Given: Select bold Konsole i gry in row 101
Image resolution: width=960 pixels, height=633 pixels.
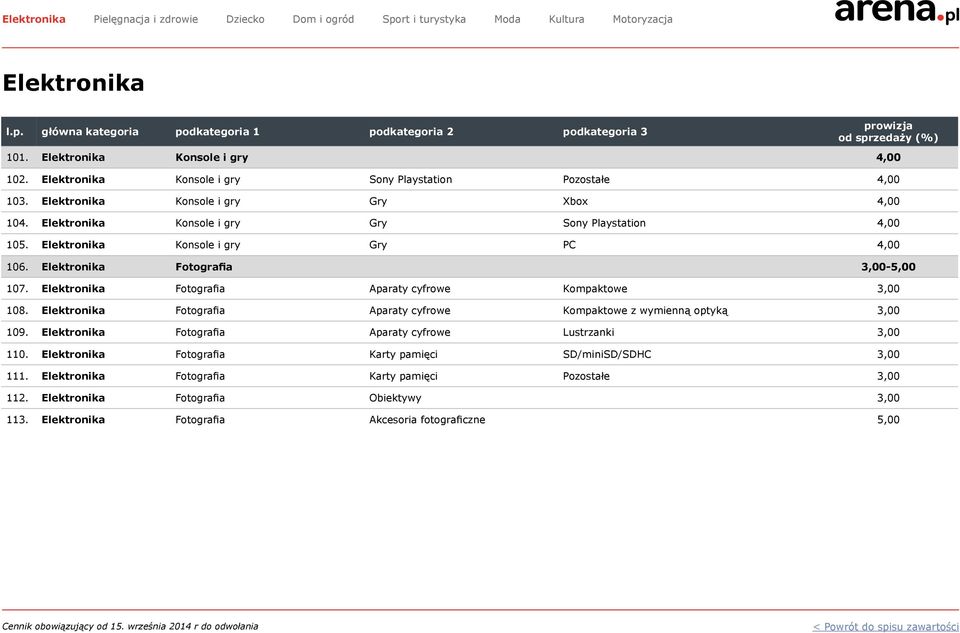Looking at the screenshot, I should point(212,157).
